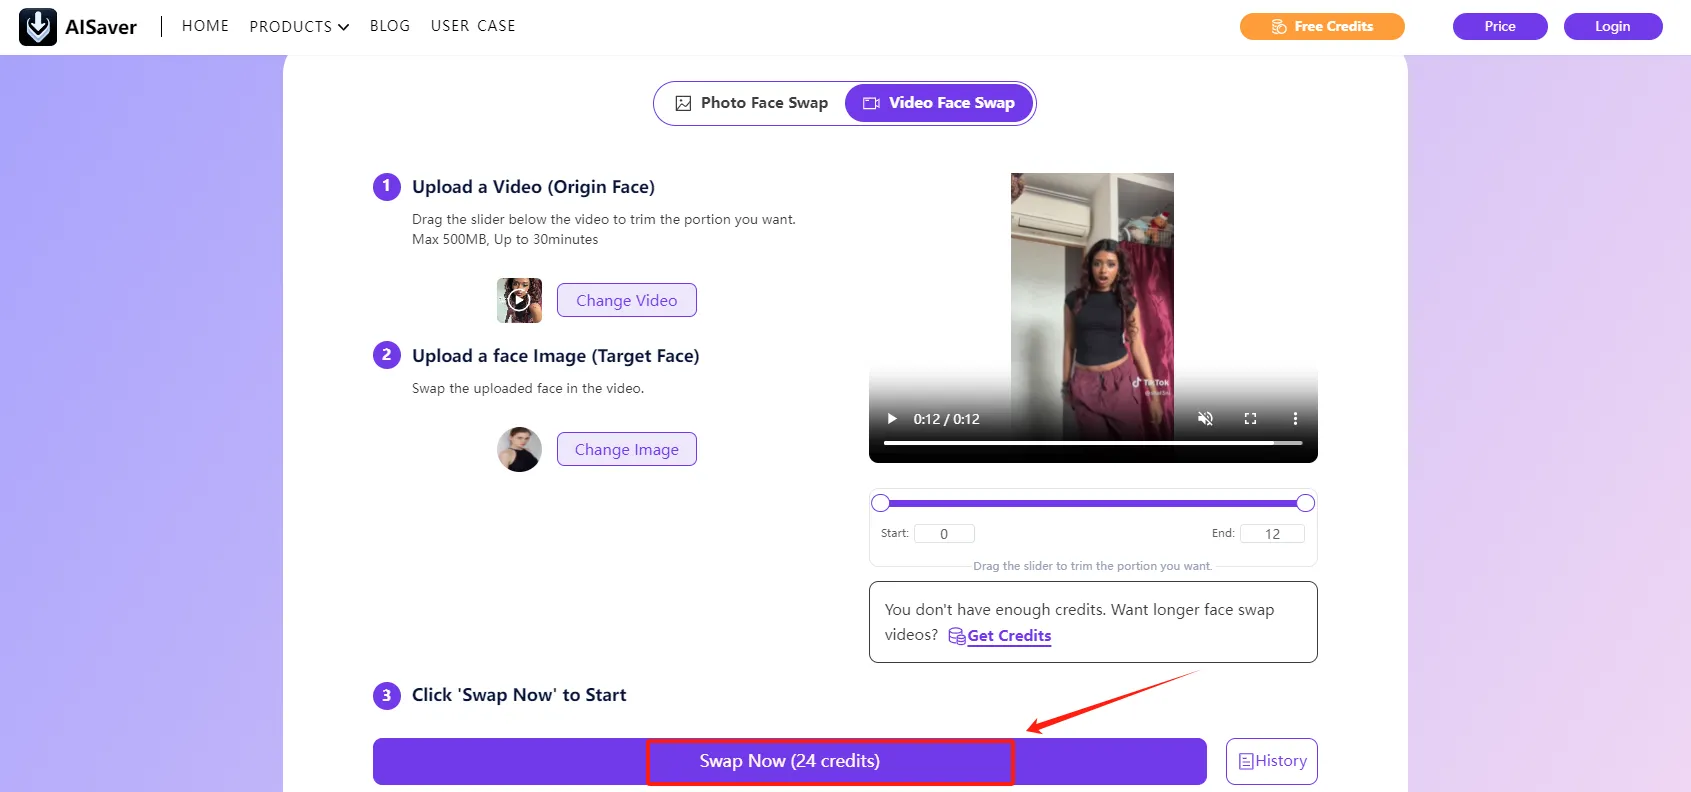The width and height of the screenshot is (1691, 792).
Task: Click 'Max 500MB, Up to 30minutes' text
Action: (505, 240)
